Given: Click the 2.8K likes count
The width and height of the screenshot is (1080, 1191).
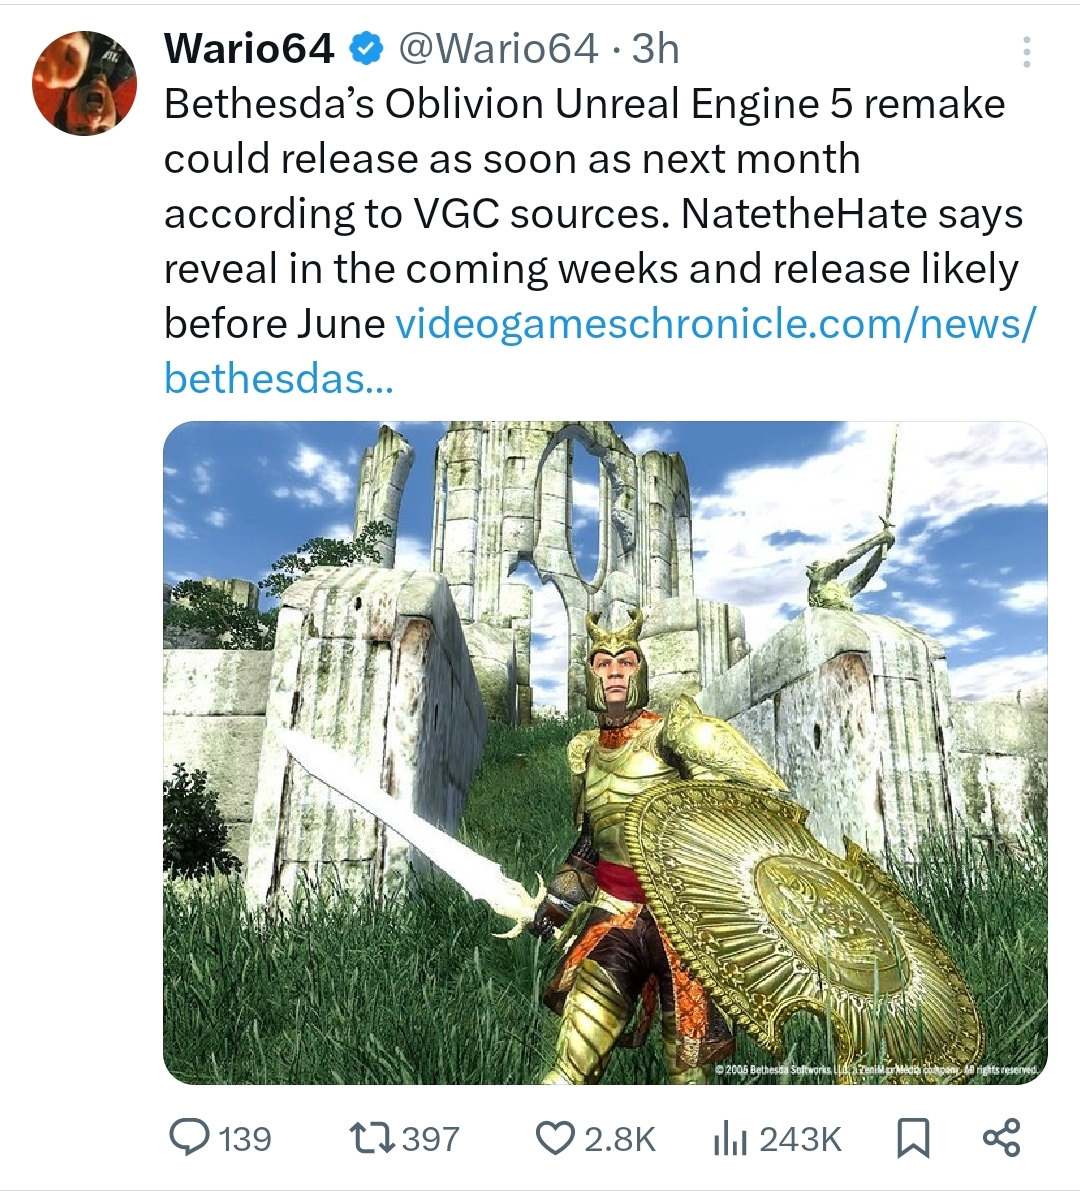Looking at the screenshot, I should (x=620, y=1139).
